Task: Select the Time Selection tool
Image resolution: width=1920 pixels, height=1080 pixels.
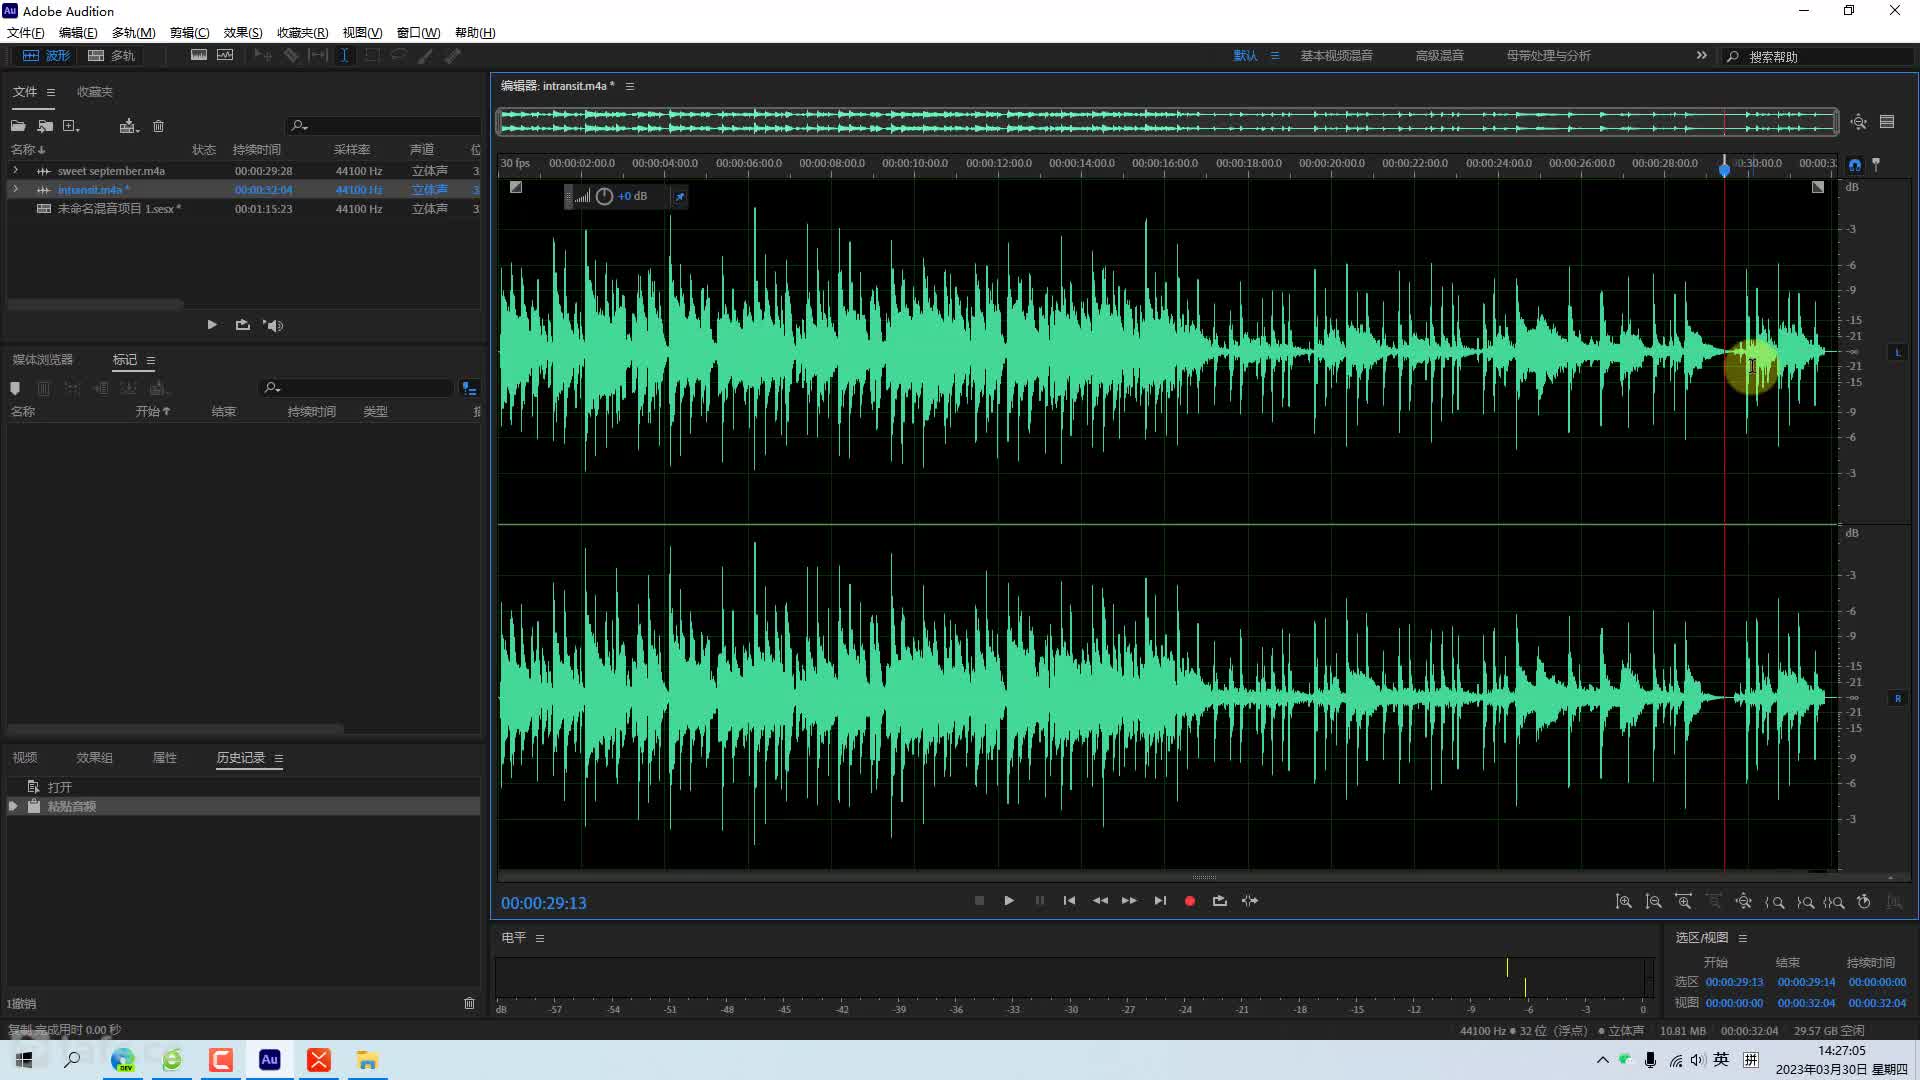Action: coord(344,55)
